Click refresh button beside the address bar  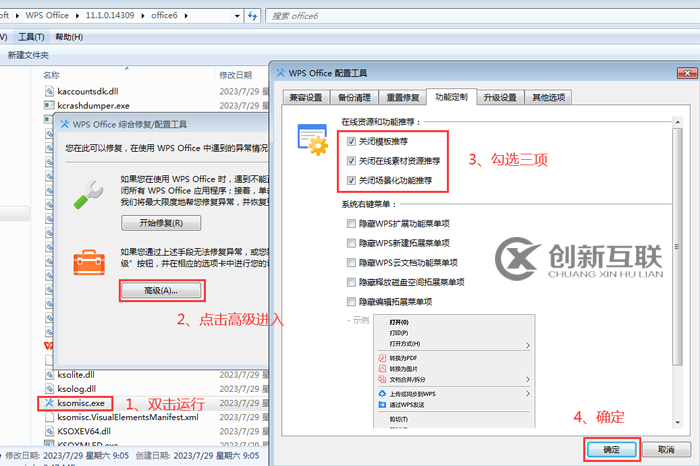click(x=253, y=16)
